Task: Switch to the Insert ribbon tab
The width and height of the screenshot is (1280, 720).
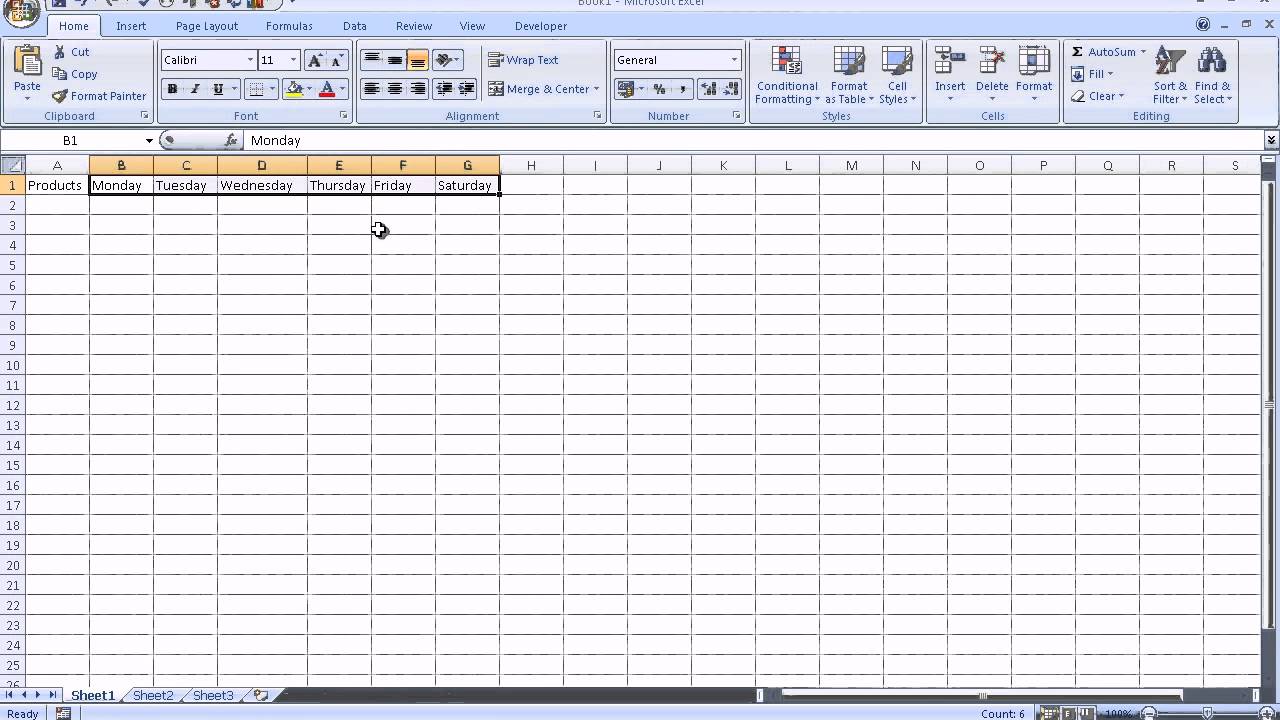Action: [x=131, y=26]
